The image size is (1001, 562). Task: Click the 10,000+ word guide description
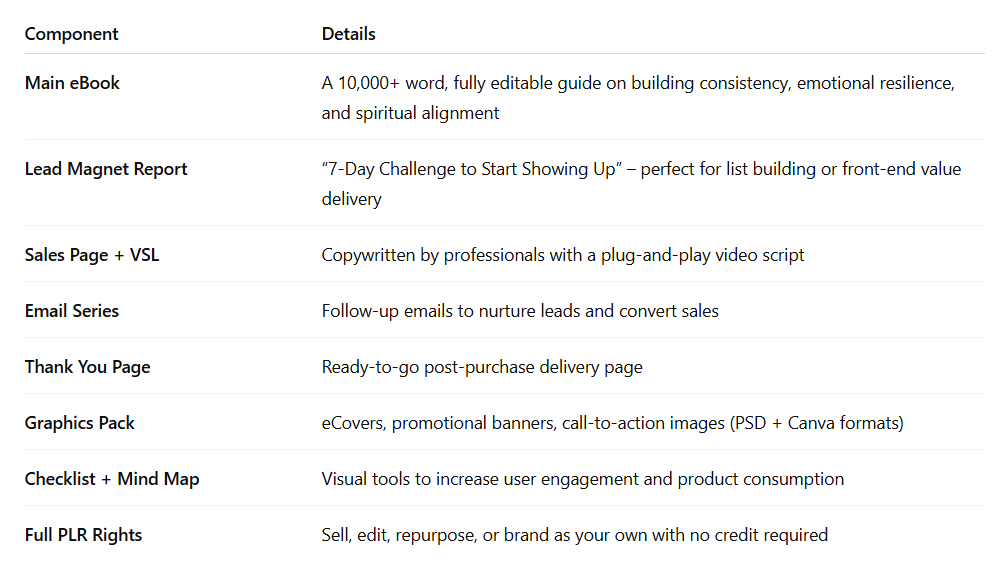point(638,98)
